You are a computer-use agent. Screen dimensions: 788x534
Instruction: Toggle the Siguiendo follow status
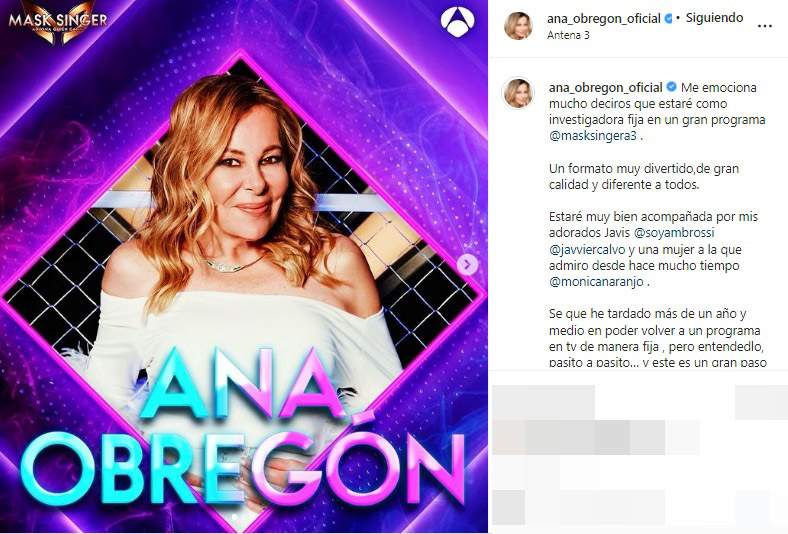pyautogui.click(x=715, y=18)
